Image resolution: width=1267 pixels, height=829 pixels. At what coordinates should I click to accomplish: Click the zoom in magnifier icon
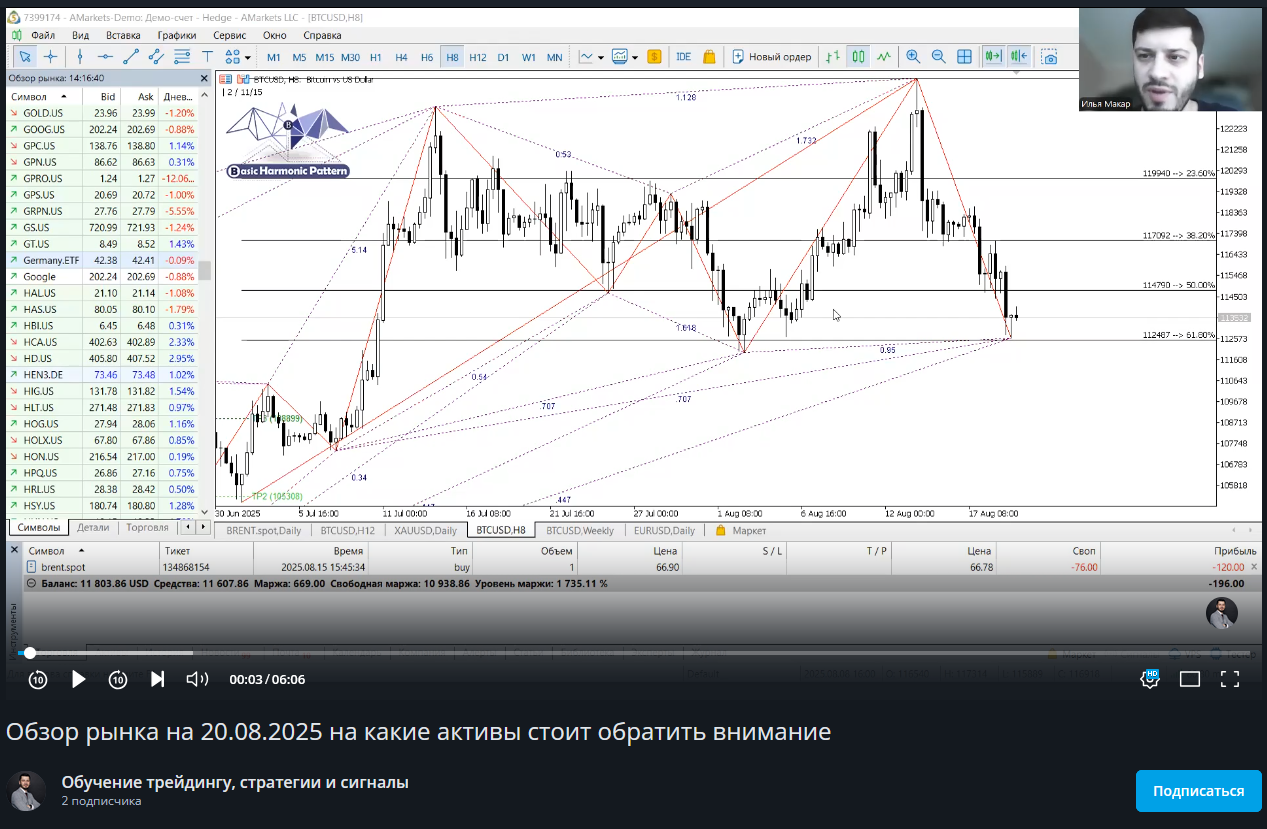click(913, 57)
